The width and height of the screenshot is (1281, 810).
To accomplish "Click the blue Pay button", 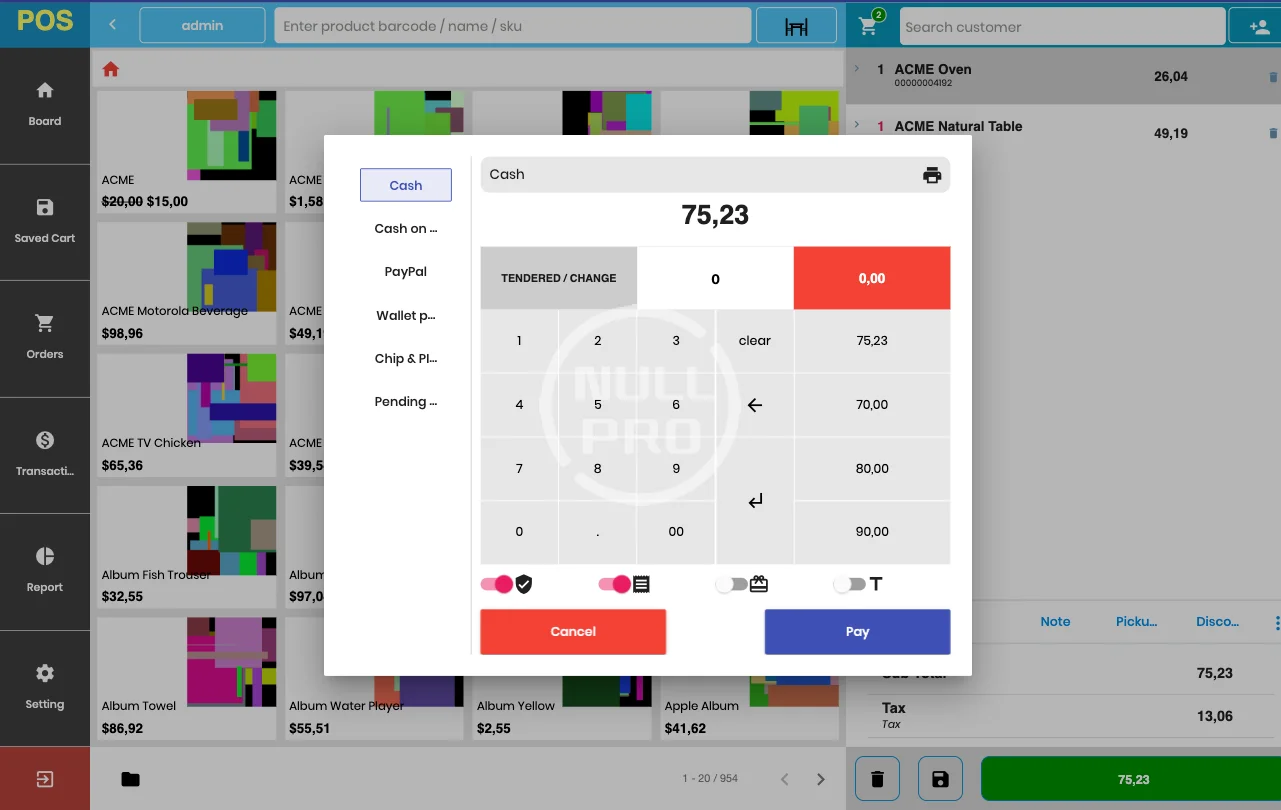I will point(857,632).
